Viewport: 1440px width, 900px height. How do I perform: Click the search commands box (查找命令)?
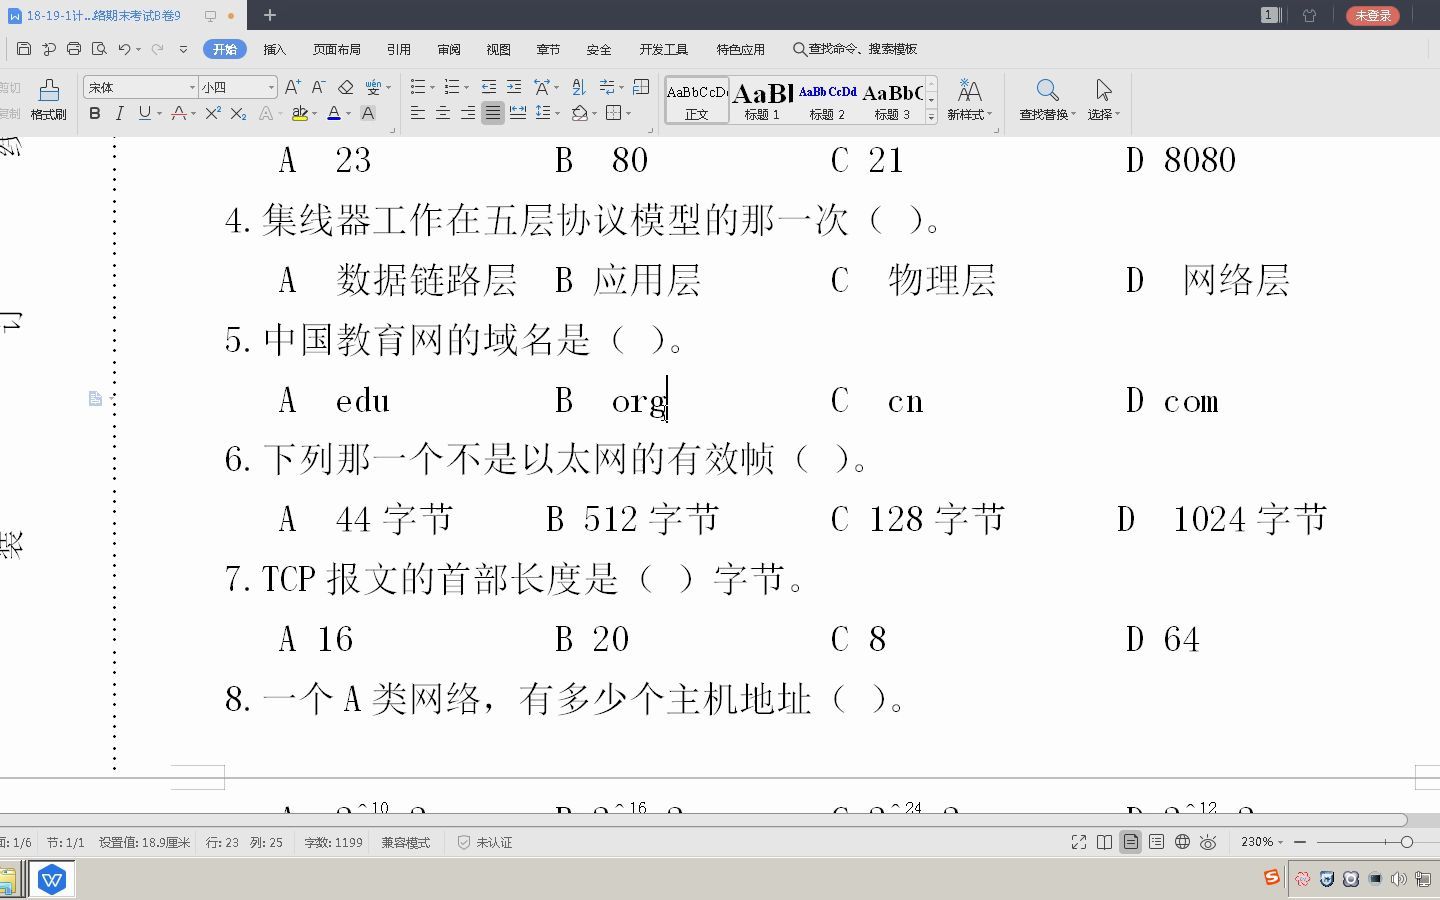(855, 49)
